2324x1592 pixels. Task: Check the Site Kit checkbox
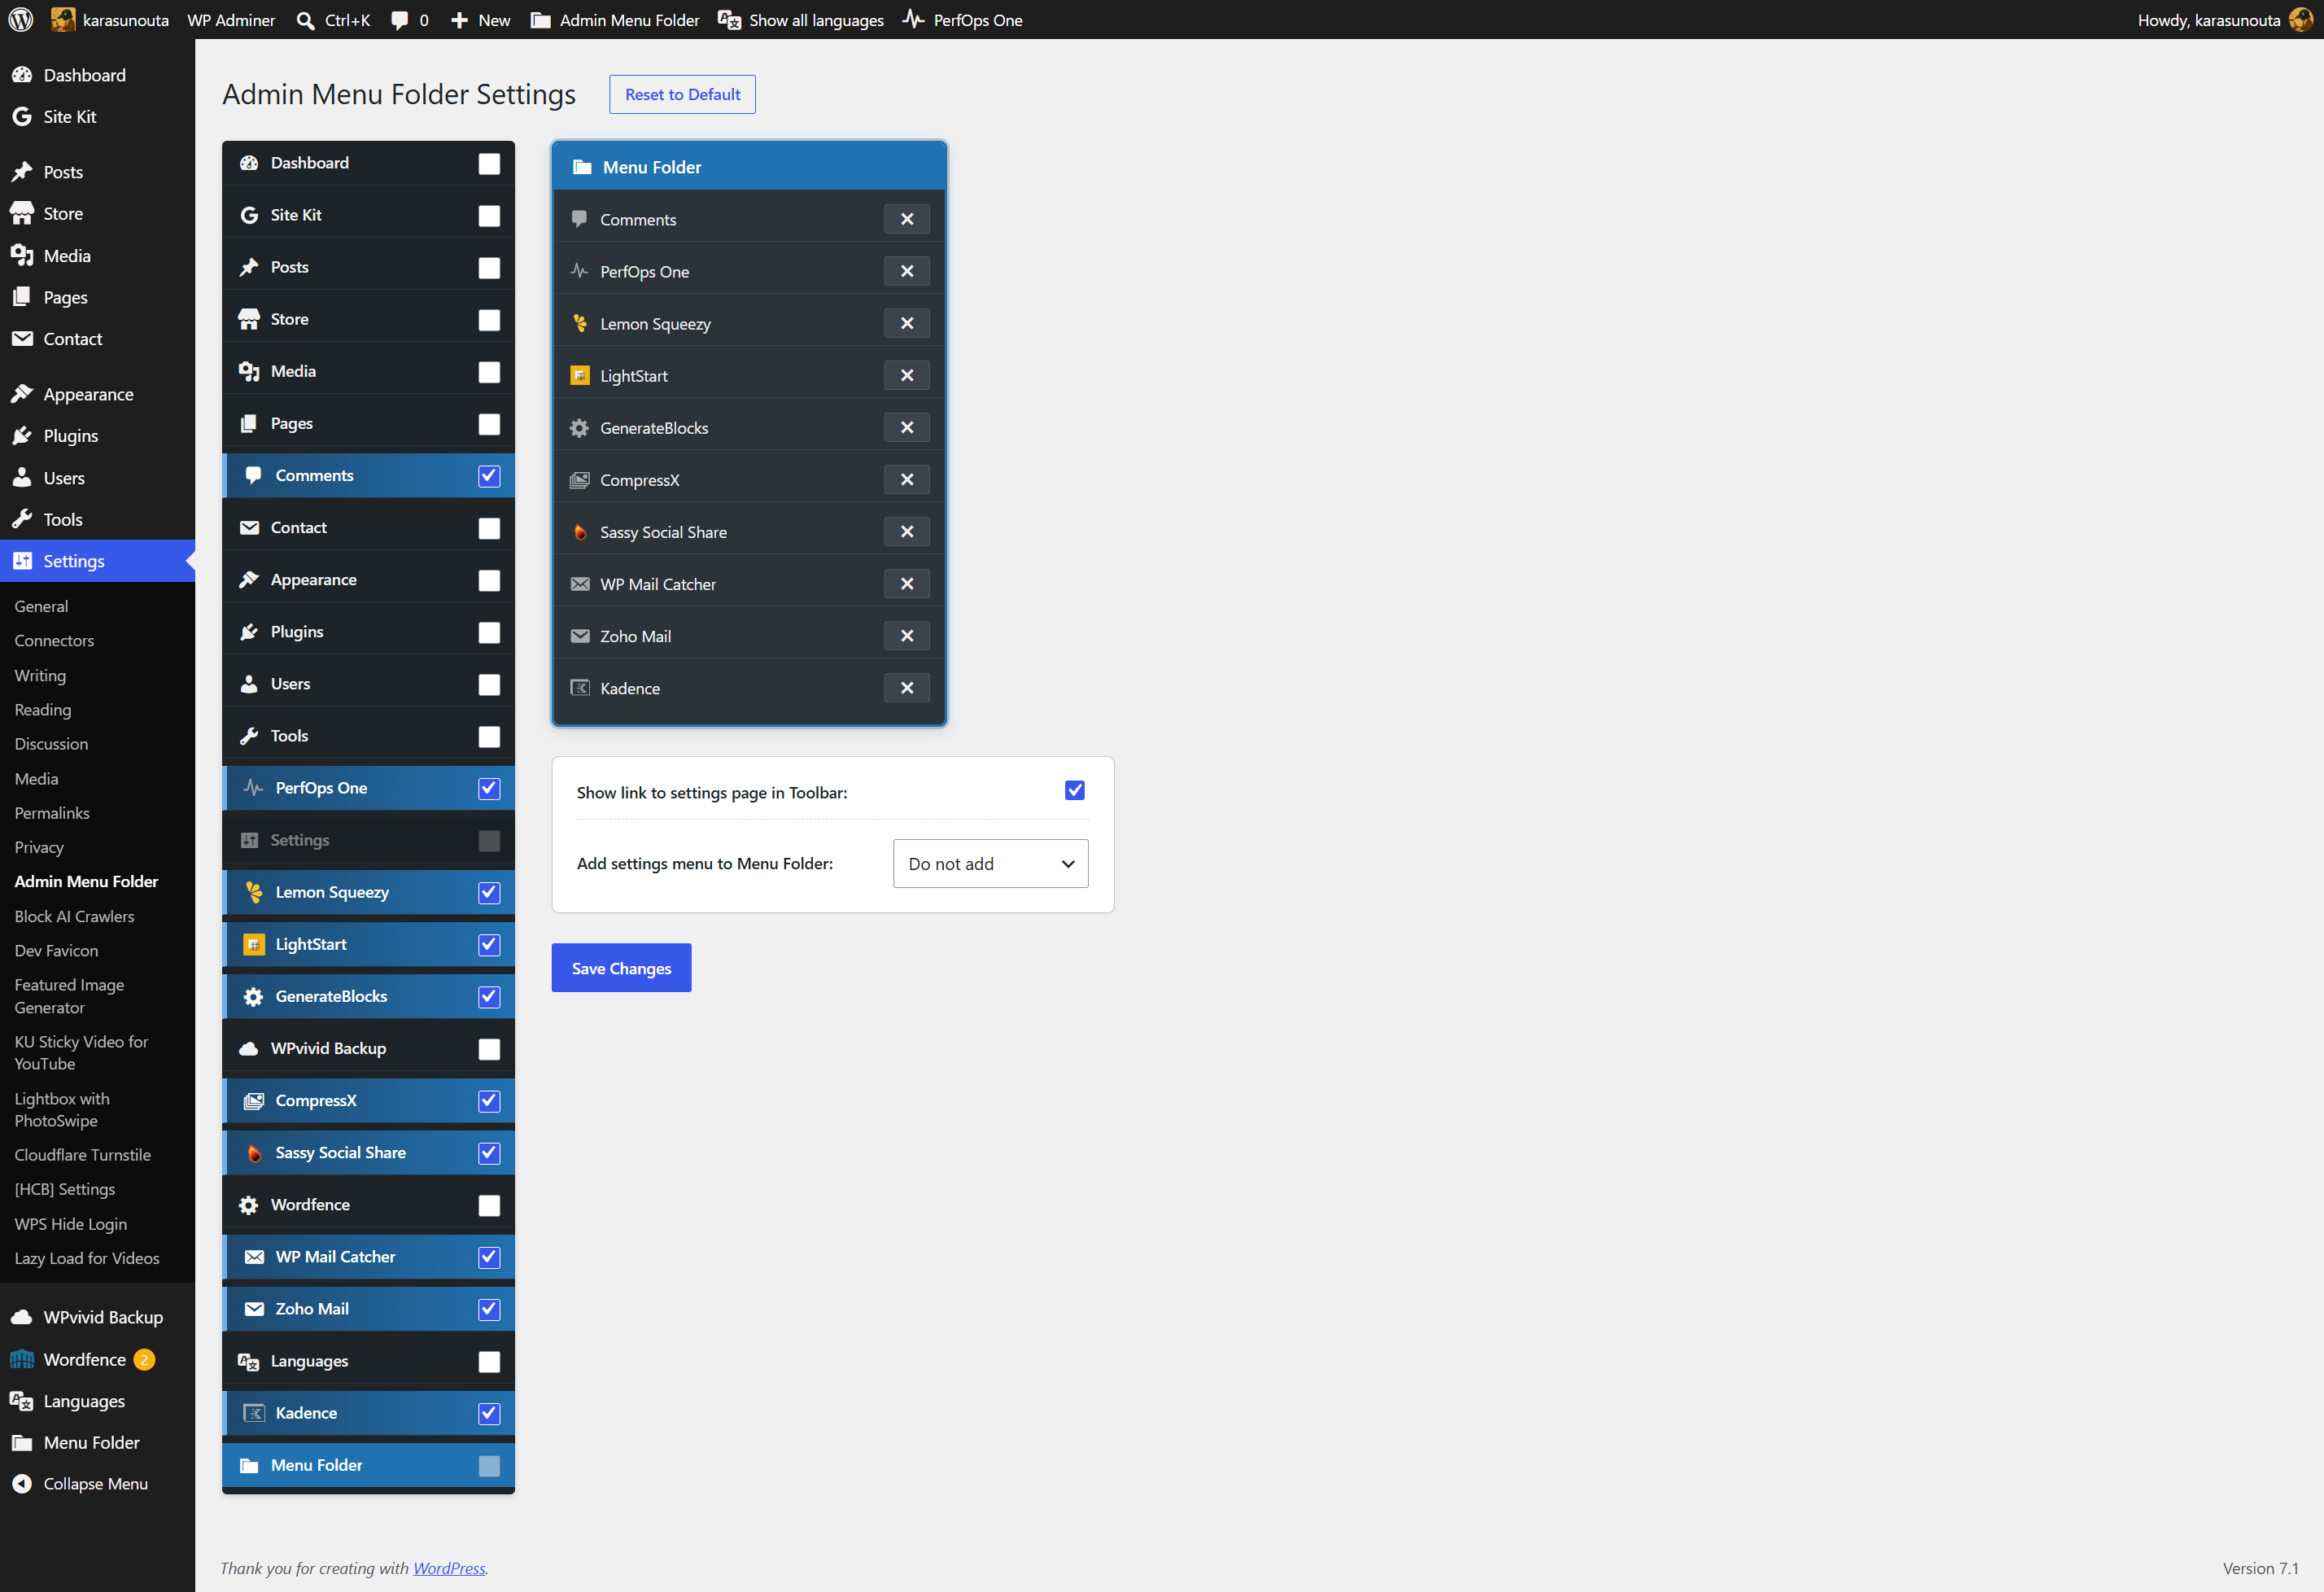489,216
